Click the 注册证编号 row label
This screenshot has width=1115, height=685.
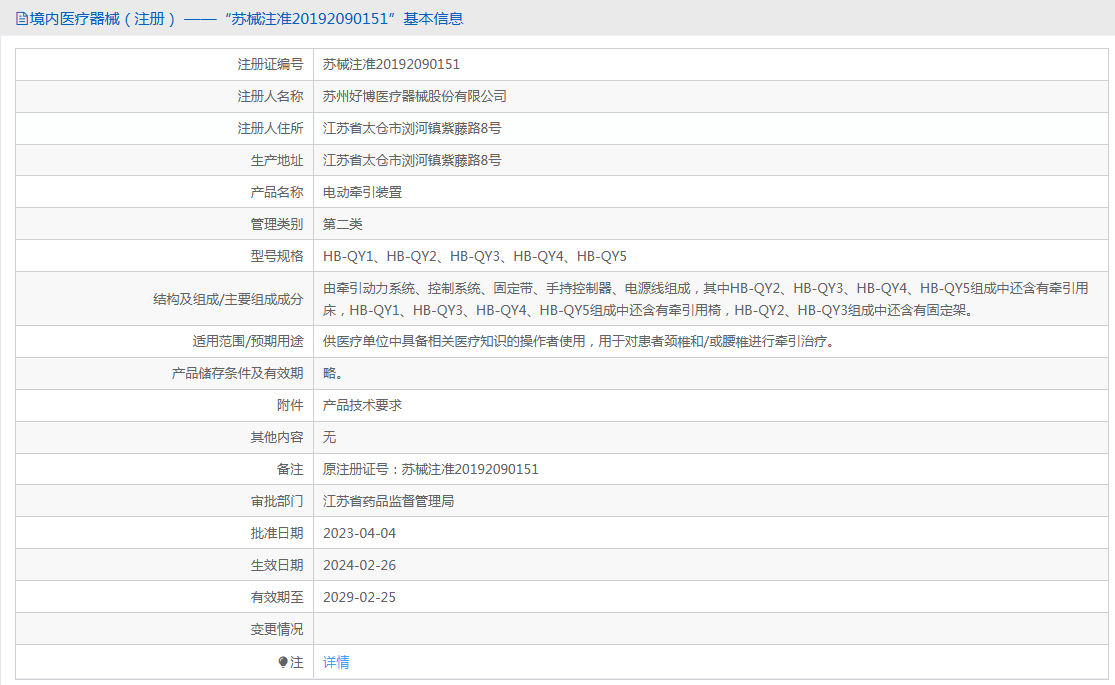point(270,65)
